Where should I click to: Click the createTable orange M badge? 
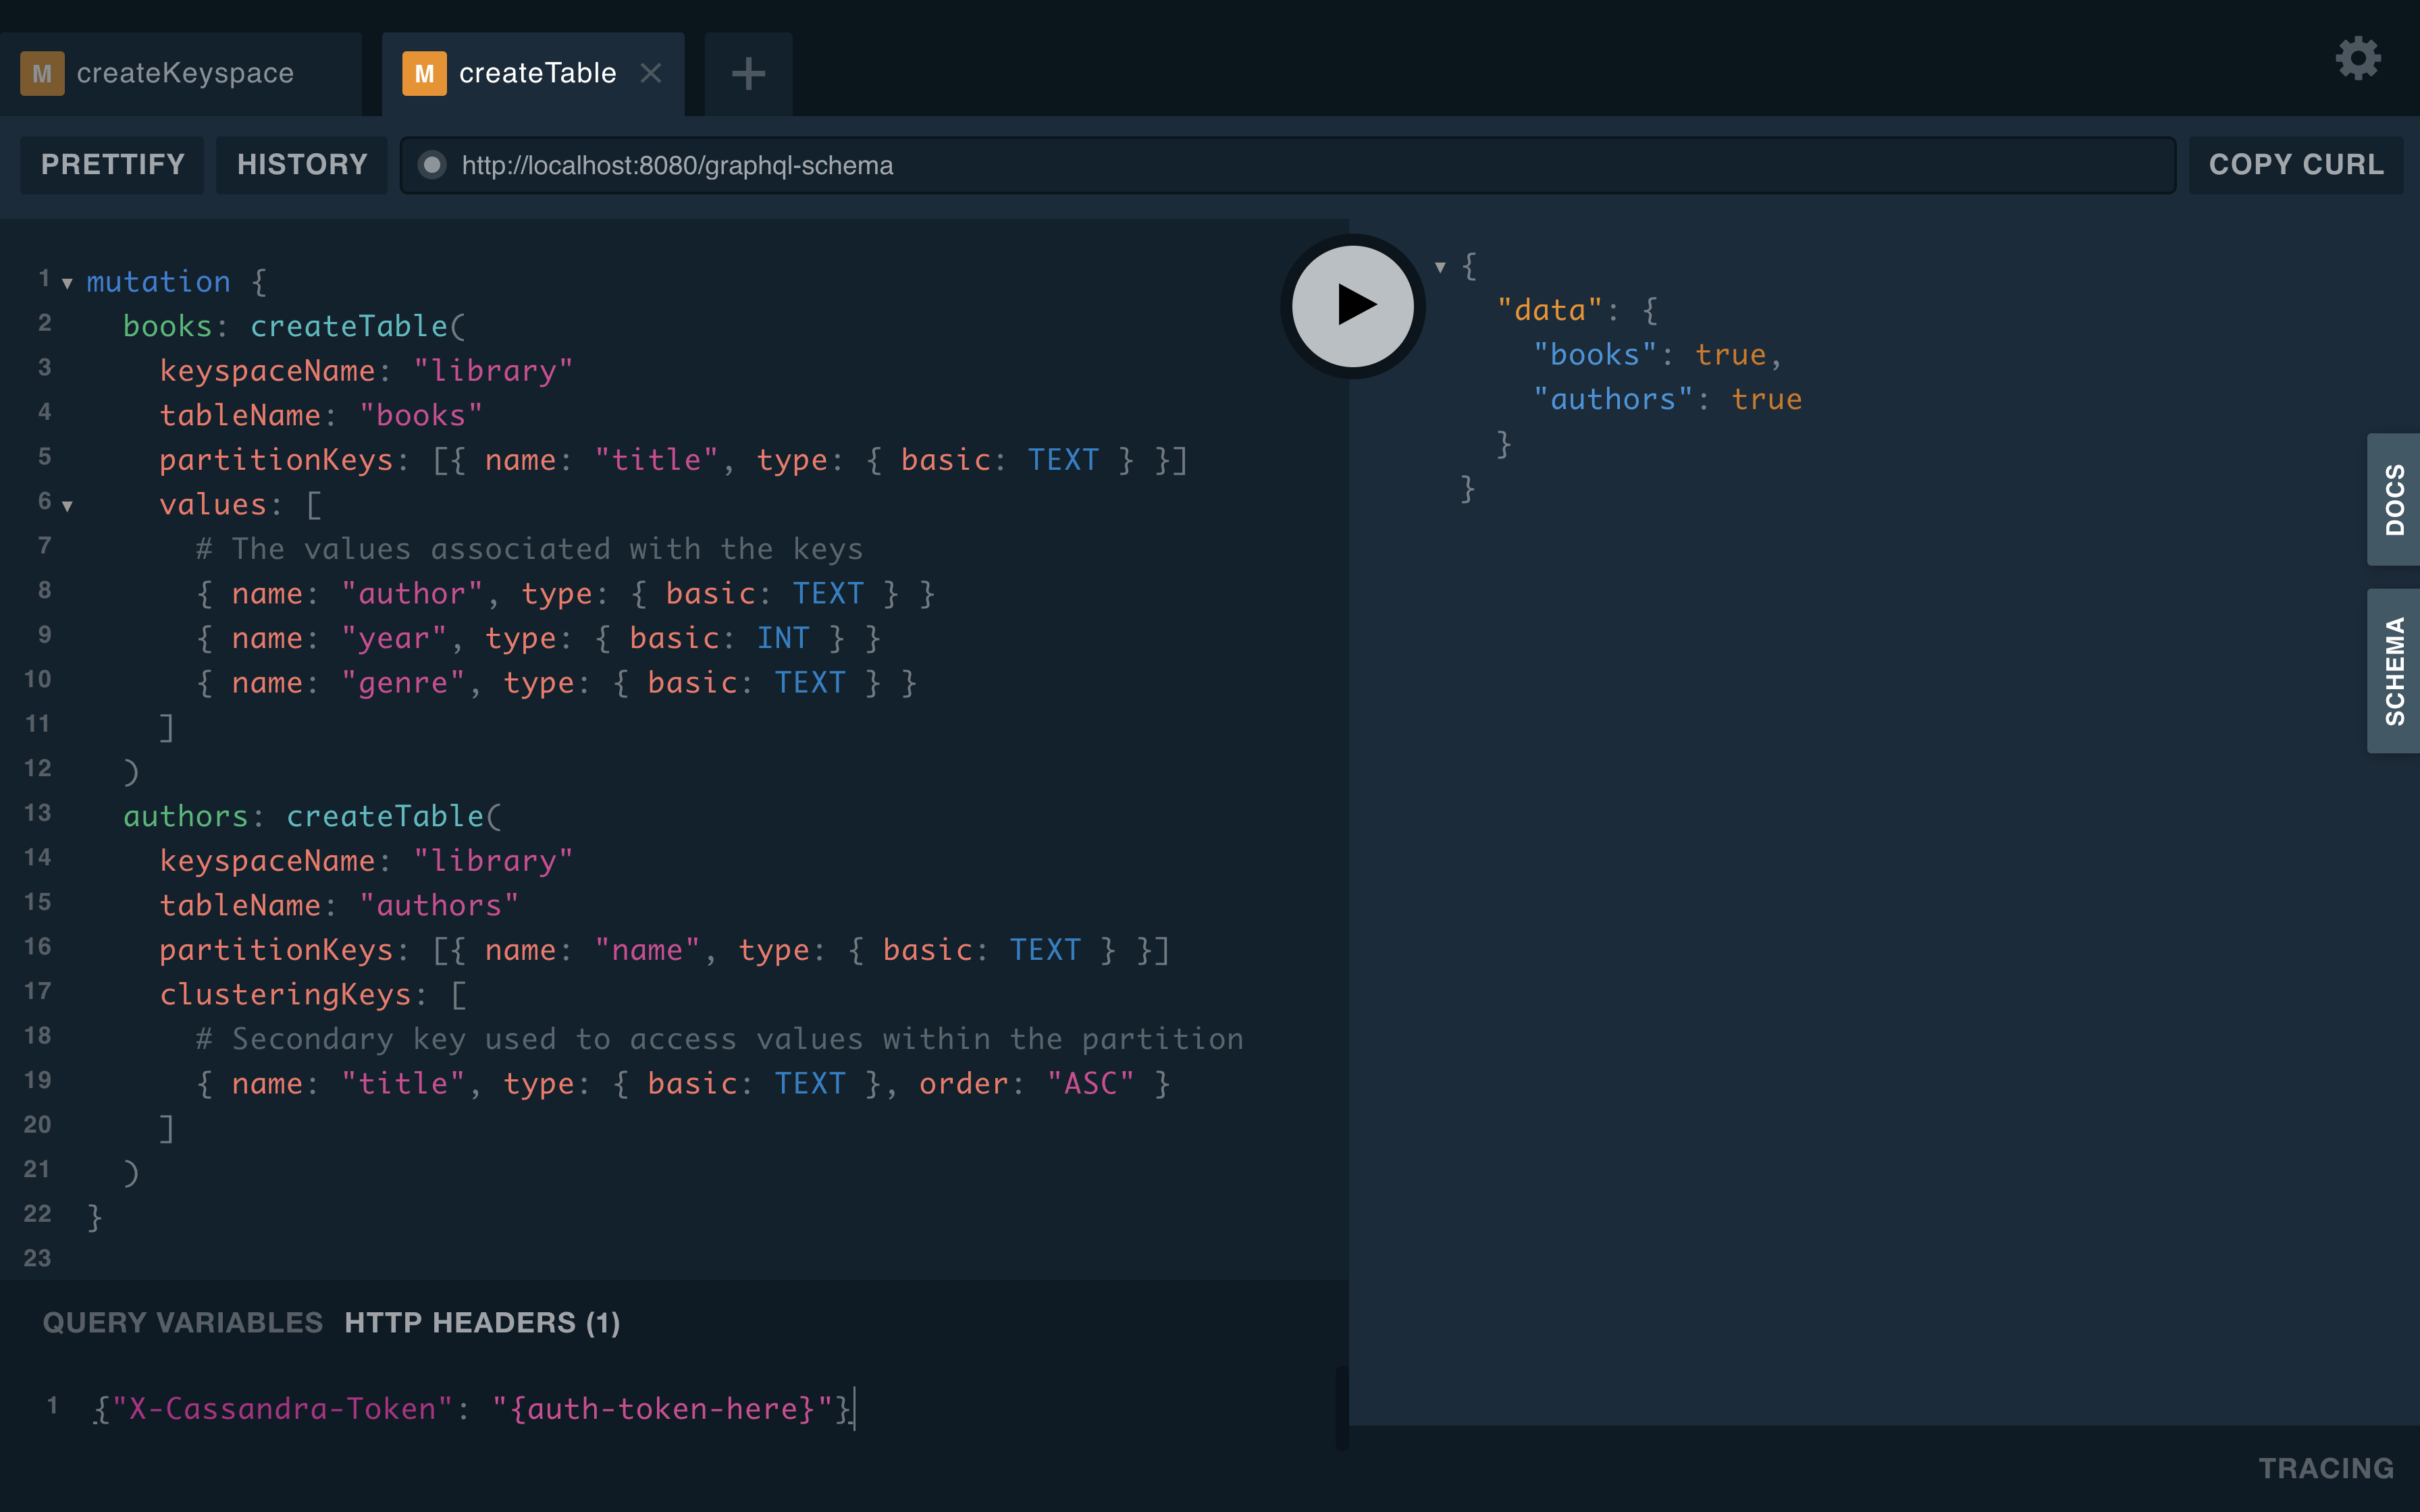(x=424, y=74)
